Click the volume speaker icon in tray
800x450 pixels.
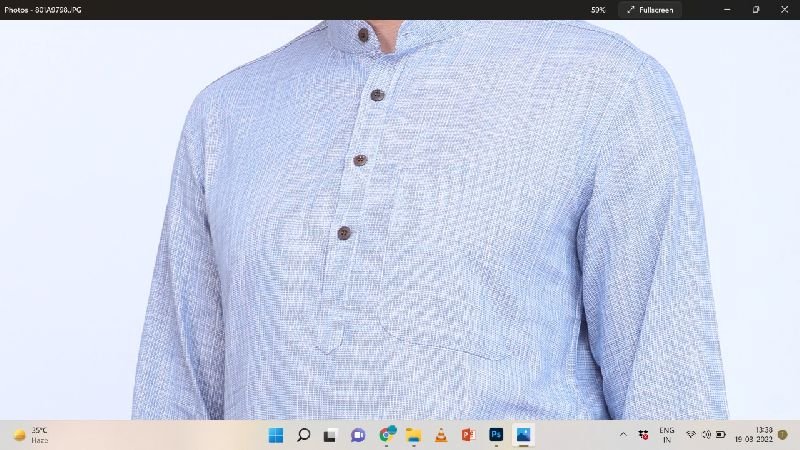(x=706, y=435)
